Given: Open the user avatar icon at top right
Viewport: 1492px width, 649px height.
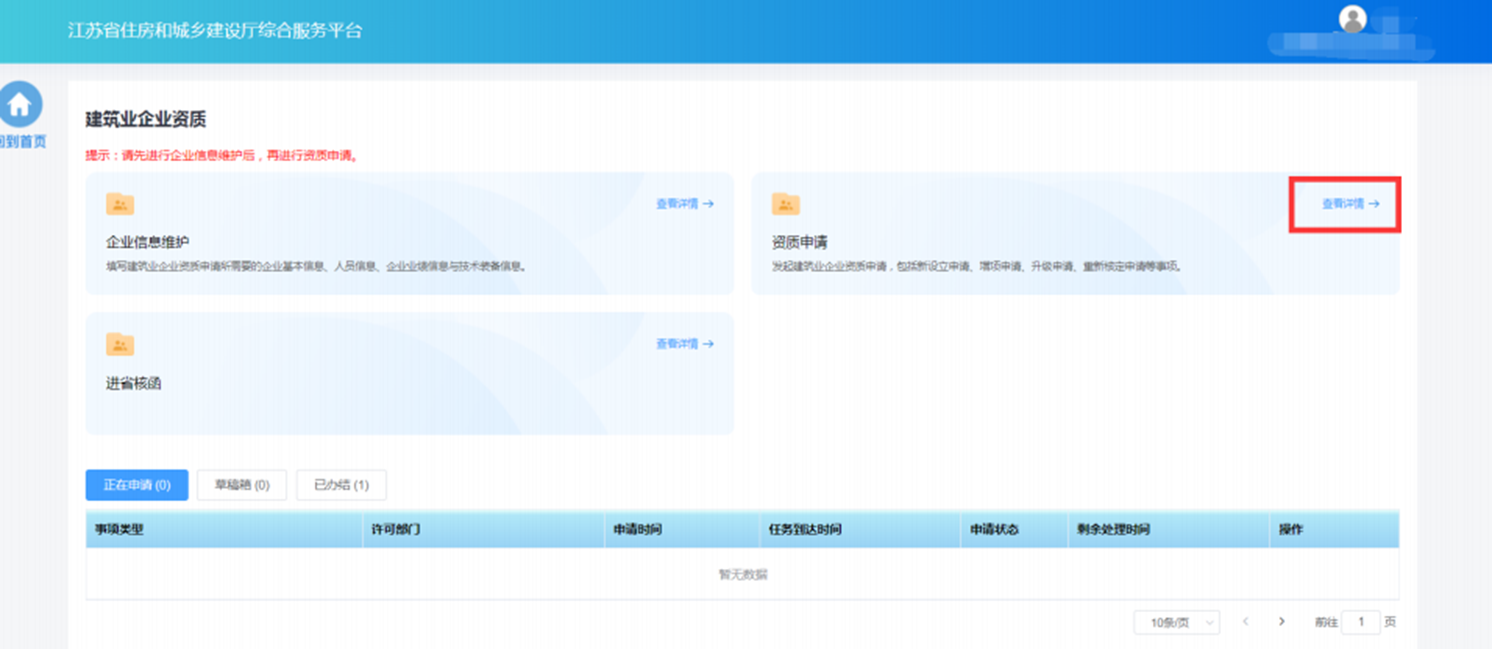Looking at the screenshot, I should coord(1353,19).
